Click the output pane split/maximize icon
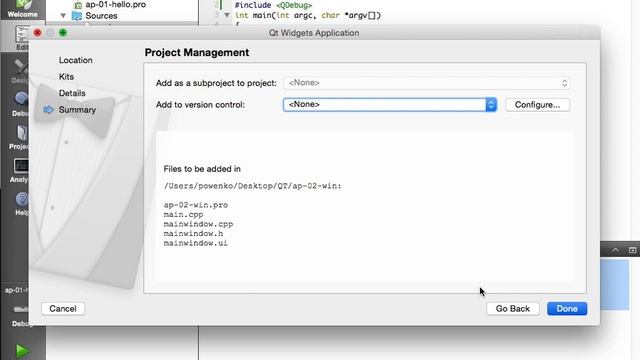 [632, 250]
